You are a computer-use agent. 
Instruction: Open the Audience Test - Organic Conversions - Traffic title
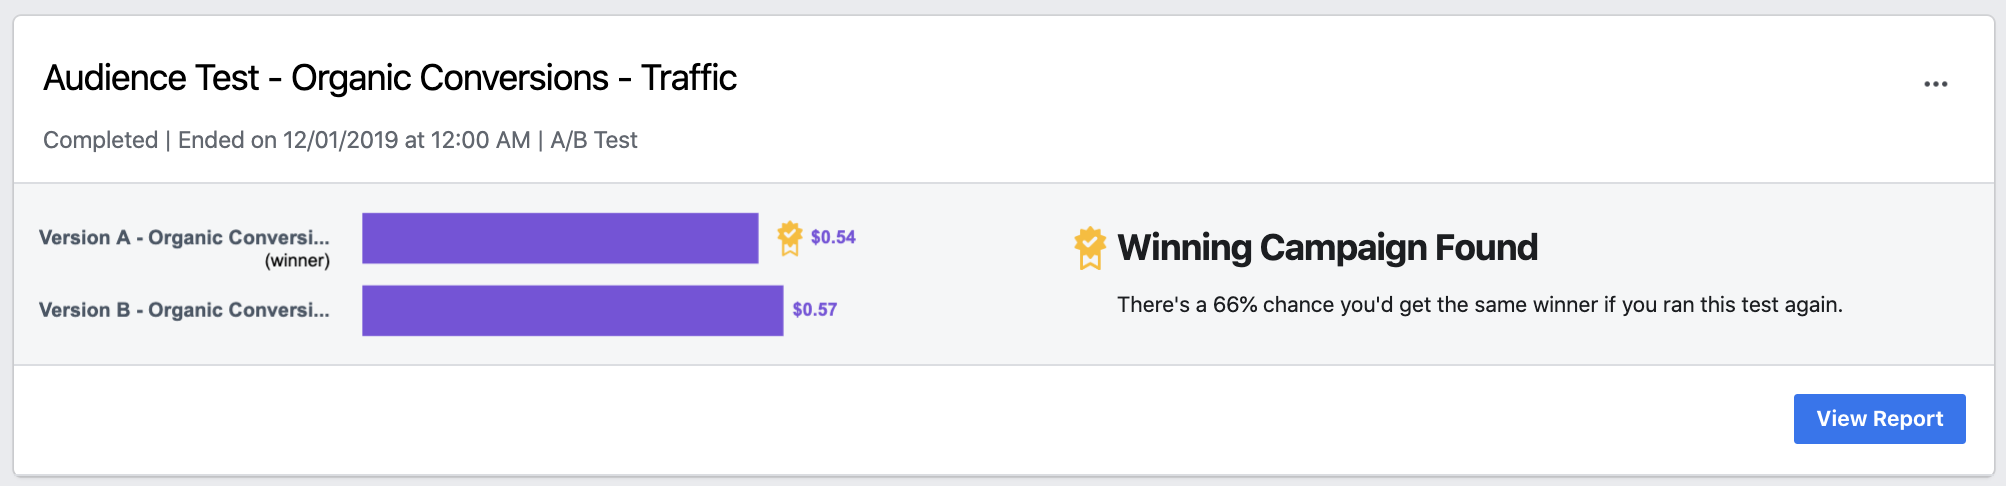(390, 78)
